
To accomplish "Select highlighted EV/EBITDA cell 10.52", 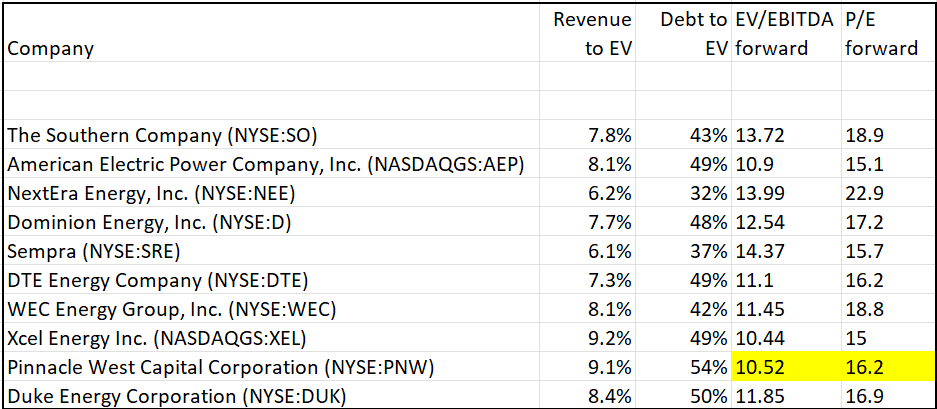I will (x=786, y=367).
